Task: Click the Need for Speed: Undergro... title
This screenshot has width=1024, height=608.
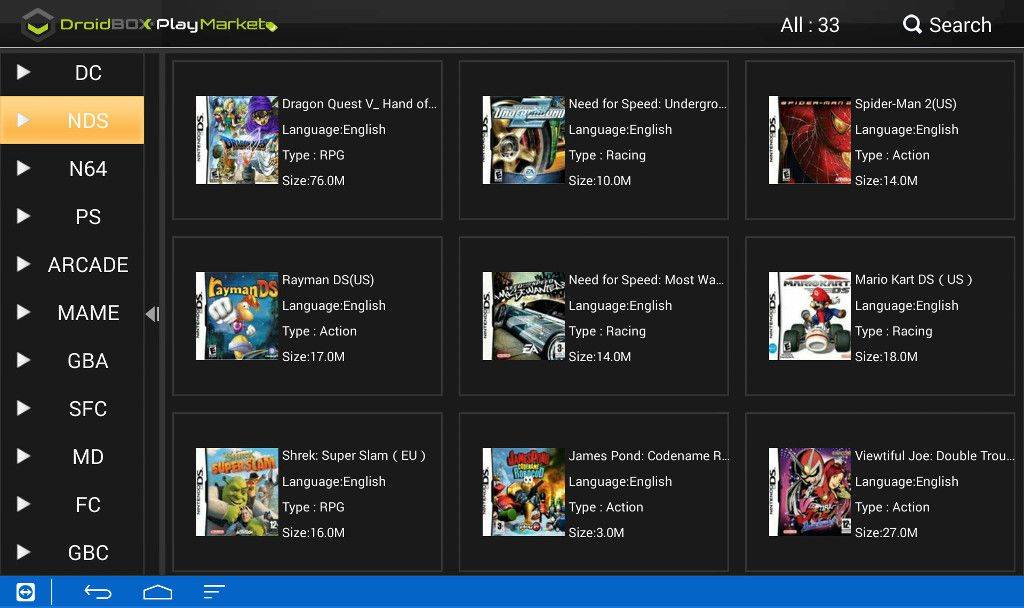Action: point(647,104)
